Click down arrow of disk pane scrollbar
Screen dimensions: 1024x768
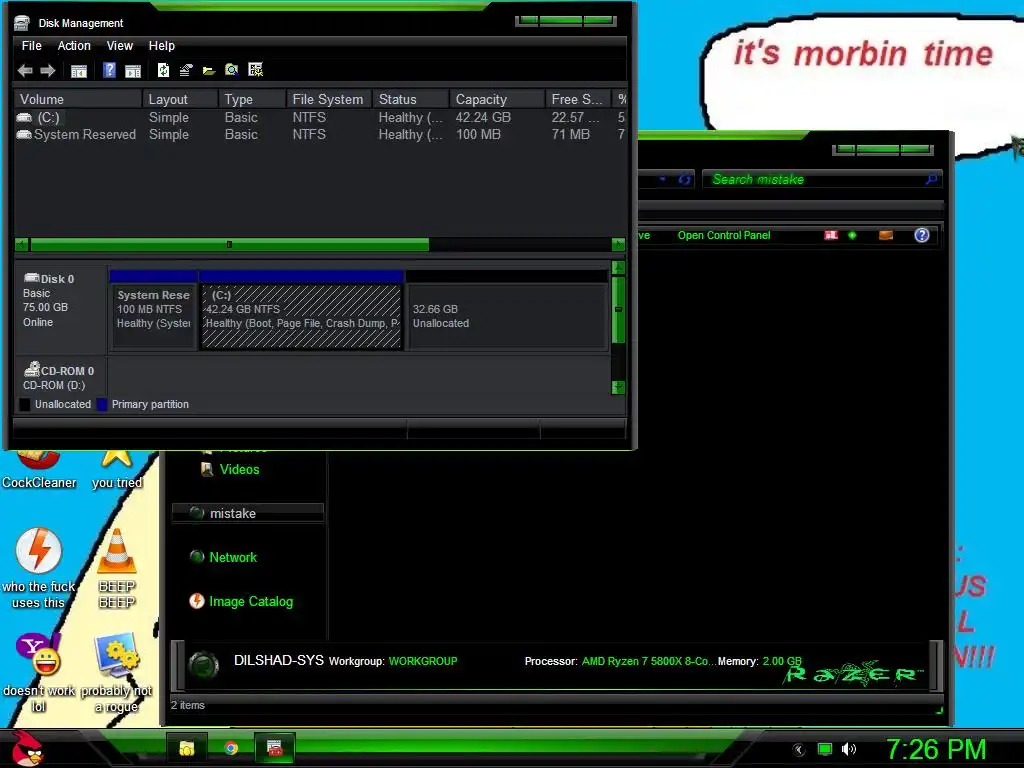point(618,387)
